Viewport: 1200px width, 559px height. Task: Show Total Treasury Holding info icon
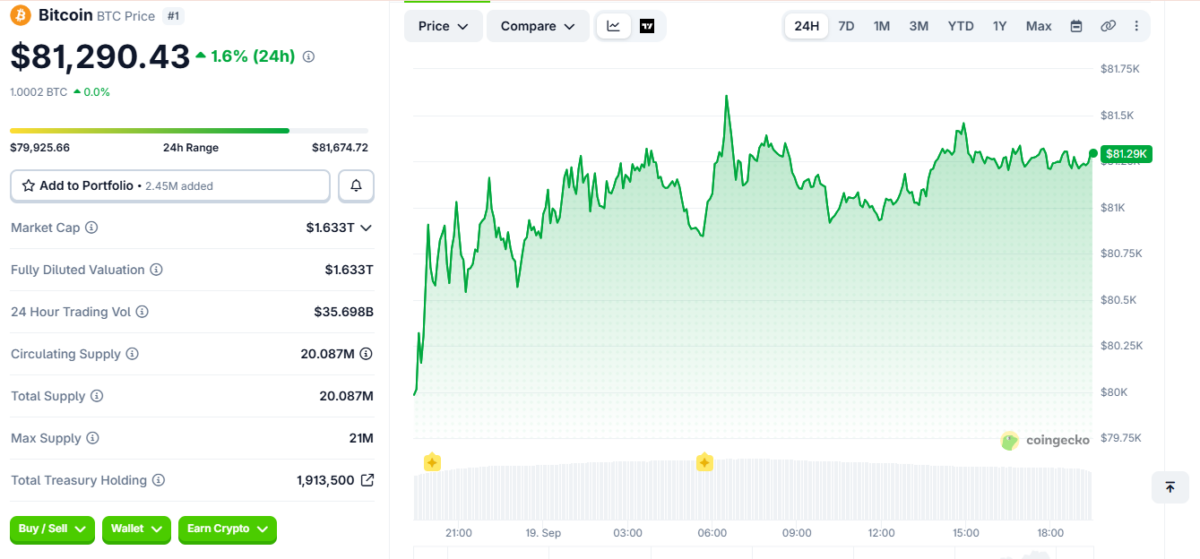tap(158, 480)
